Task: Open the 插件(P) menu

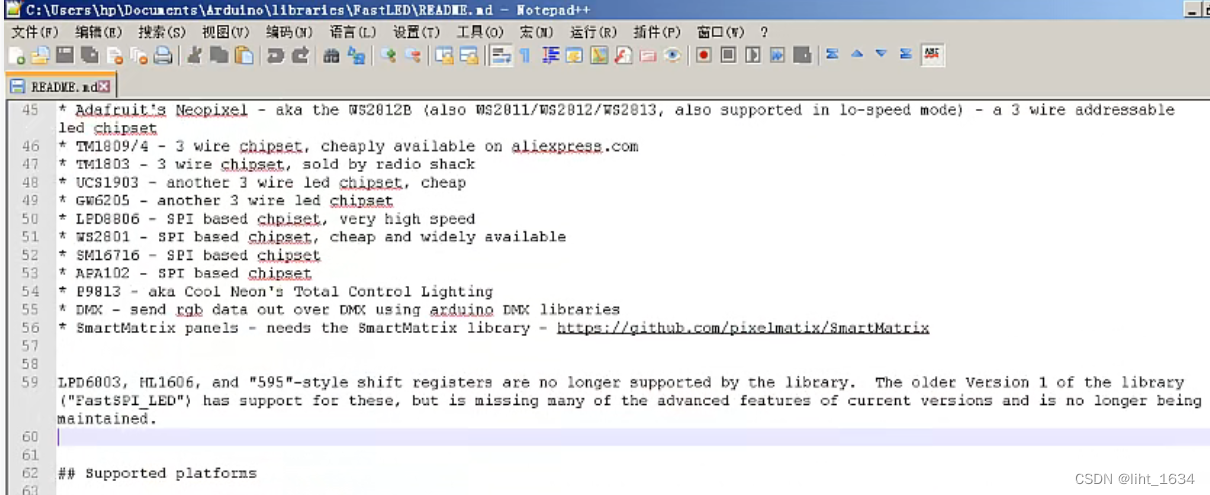Action: click(x=657, y=32)
